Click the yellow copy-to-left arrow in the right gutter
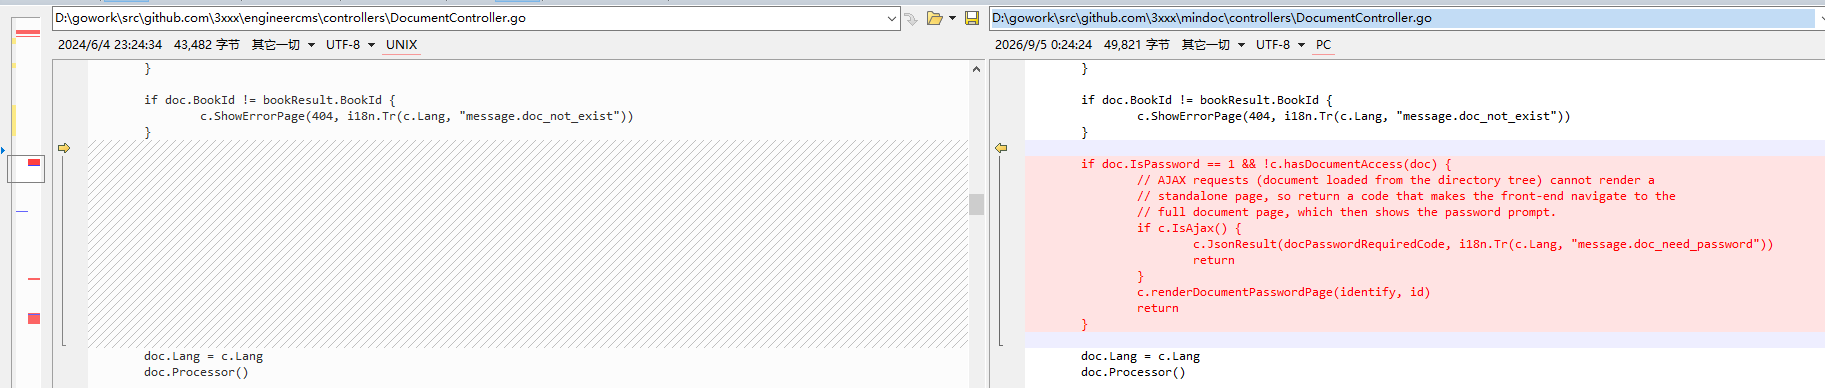 click(1001, 148)
